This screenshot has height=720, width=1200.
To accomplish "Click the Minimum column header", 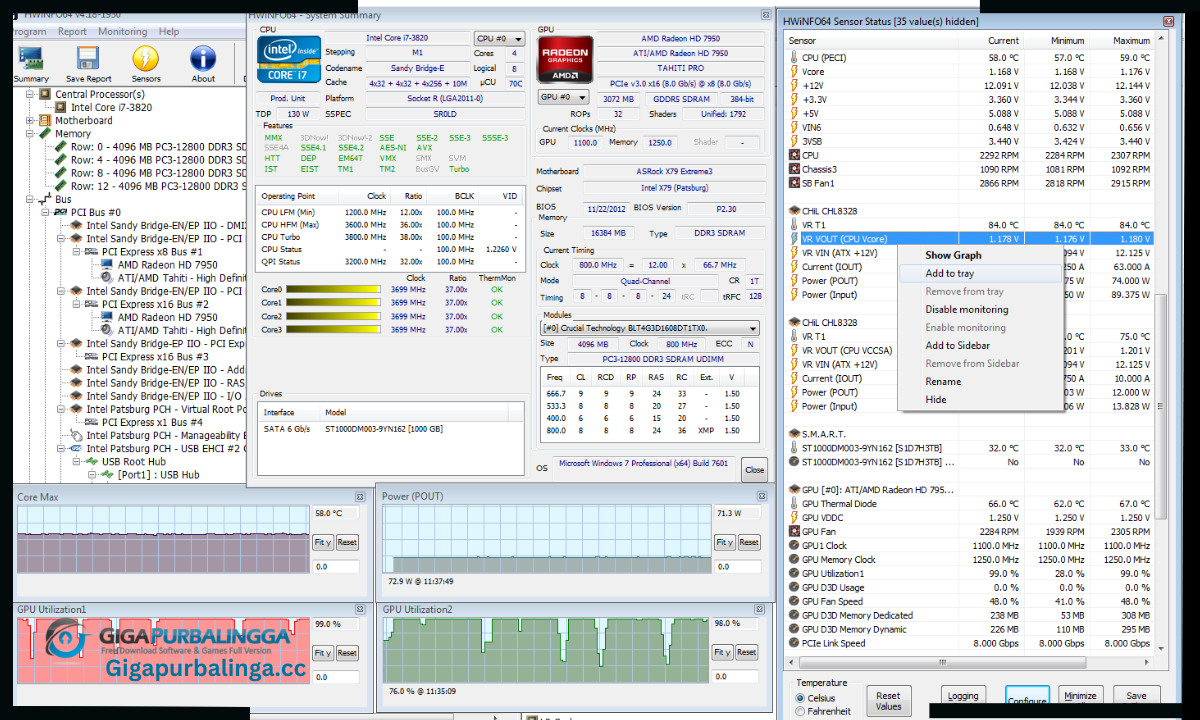I will 1055,41.
